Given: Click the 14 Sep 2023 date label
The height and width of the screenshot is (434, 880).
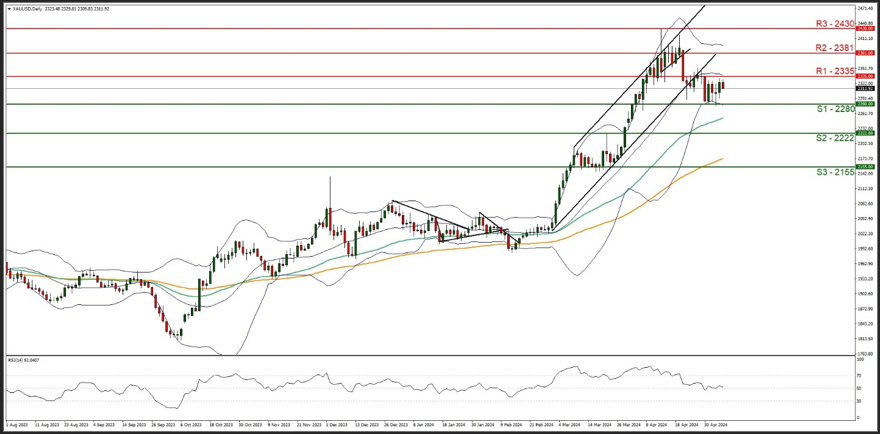Looking at the screenshot, I should [134, 425].
